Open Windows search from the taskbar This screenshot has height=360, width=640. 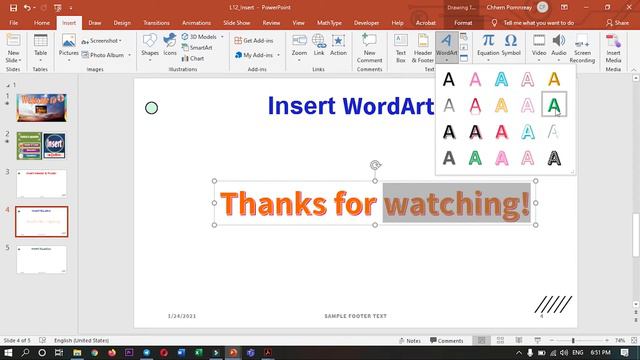tap(25, 353)
